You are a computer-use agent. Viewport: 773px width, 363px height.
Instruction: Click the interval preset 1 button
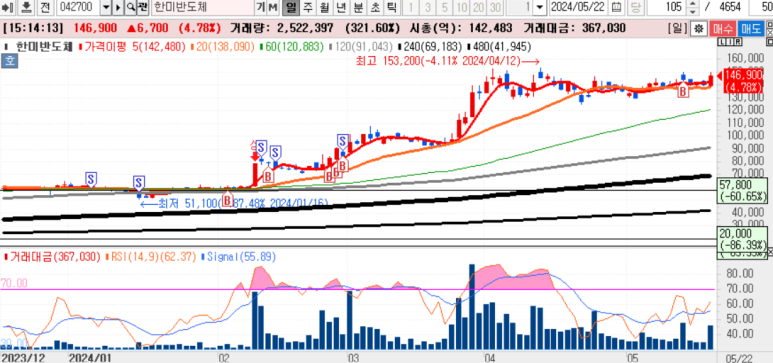[411, 7]
